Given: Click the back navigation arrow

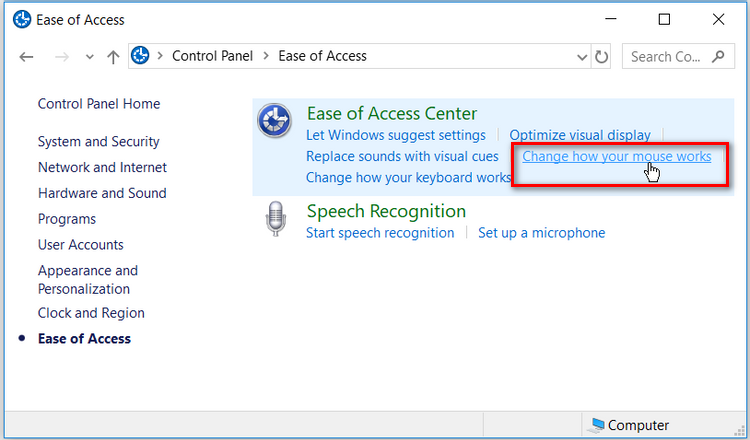Looking at the screenshot, I should [x=27, y=57].
